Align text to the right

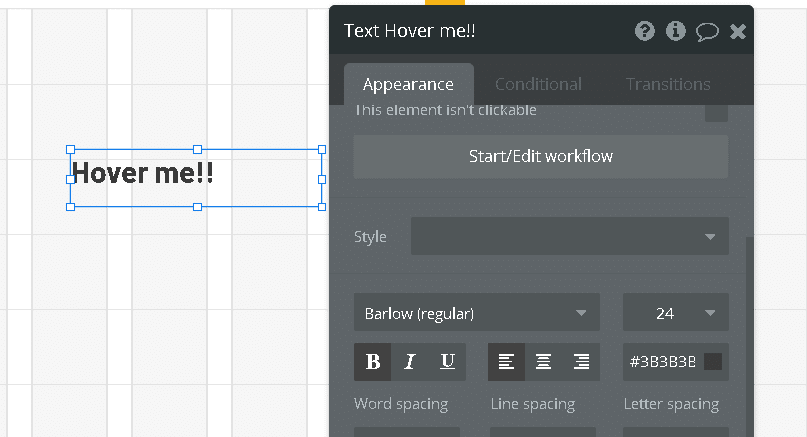pos(581,362)
